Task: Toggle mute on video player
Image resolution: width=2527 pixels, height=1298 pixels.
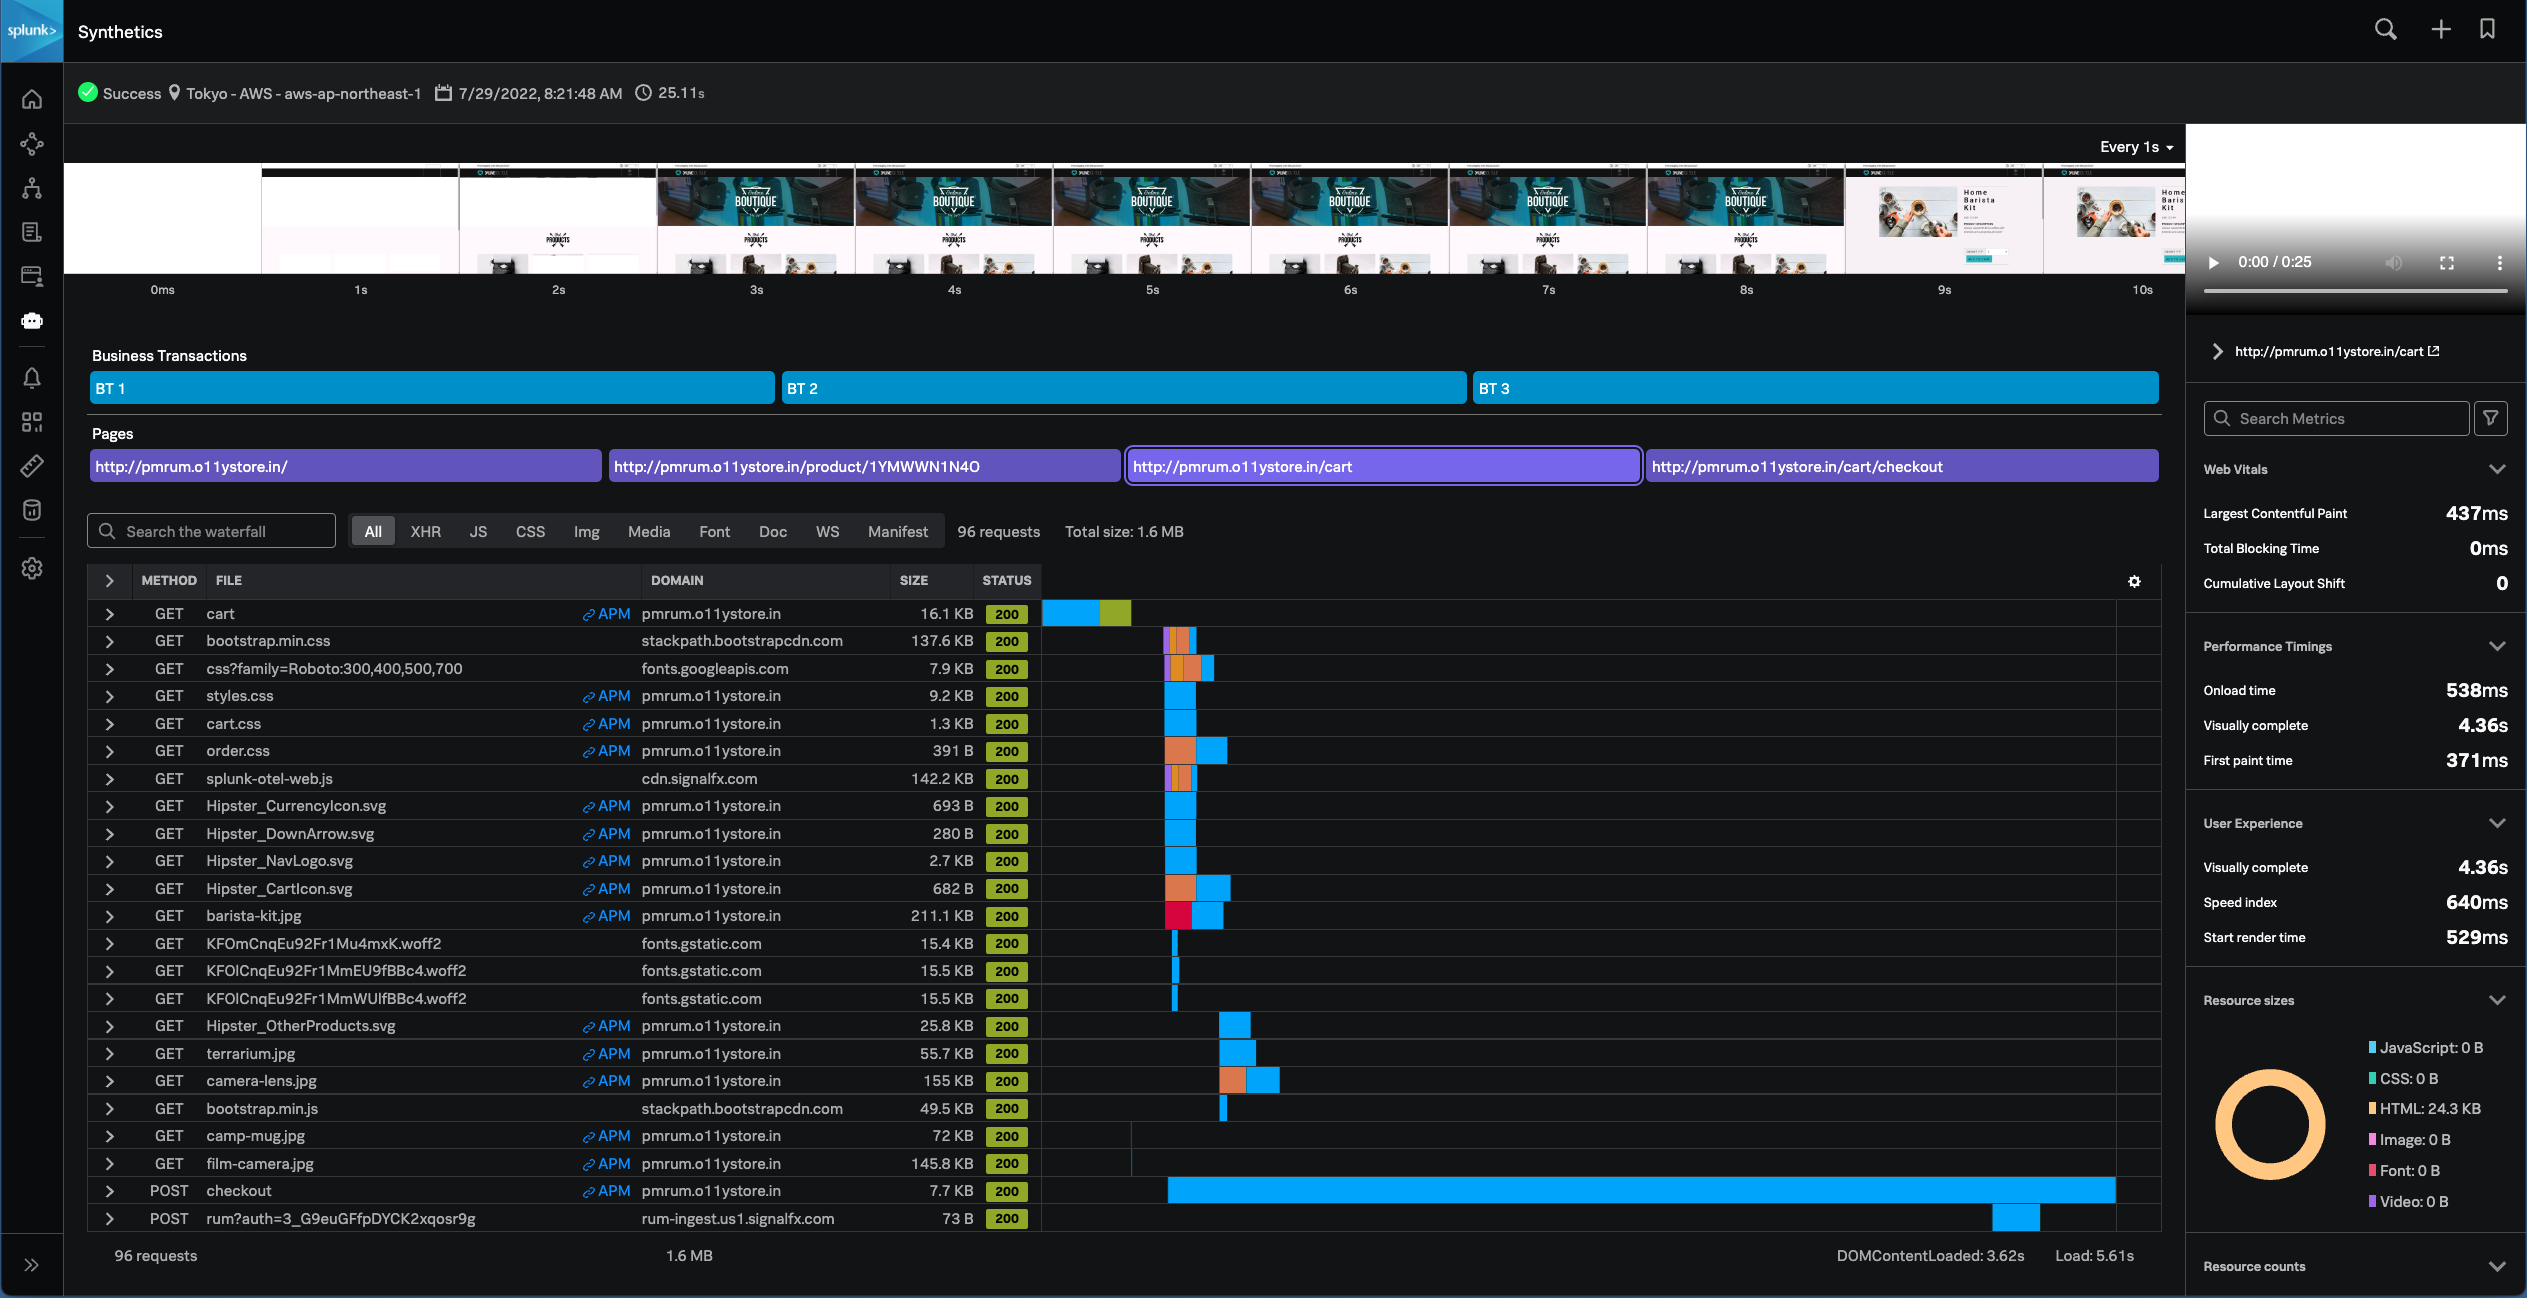Action: click(x=2393, y=262)
